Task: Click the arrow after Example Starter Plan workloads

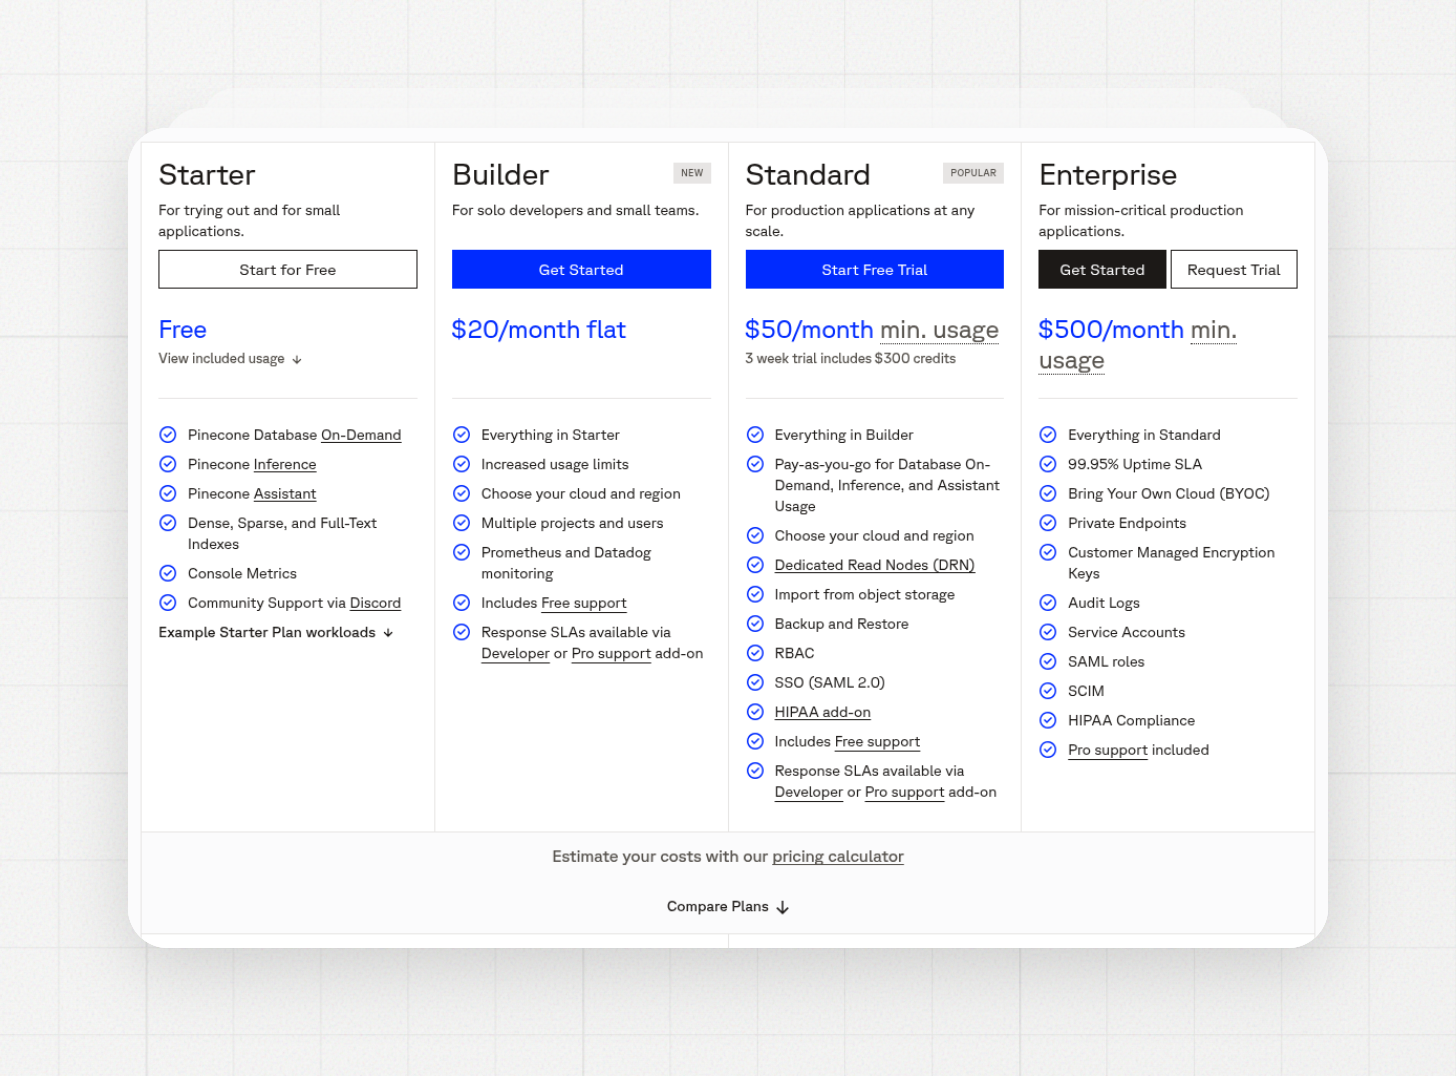Action: coord(388,633)
